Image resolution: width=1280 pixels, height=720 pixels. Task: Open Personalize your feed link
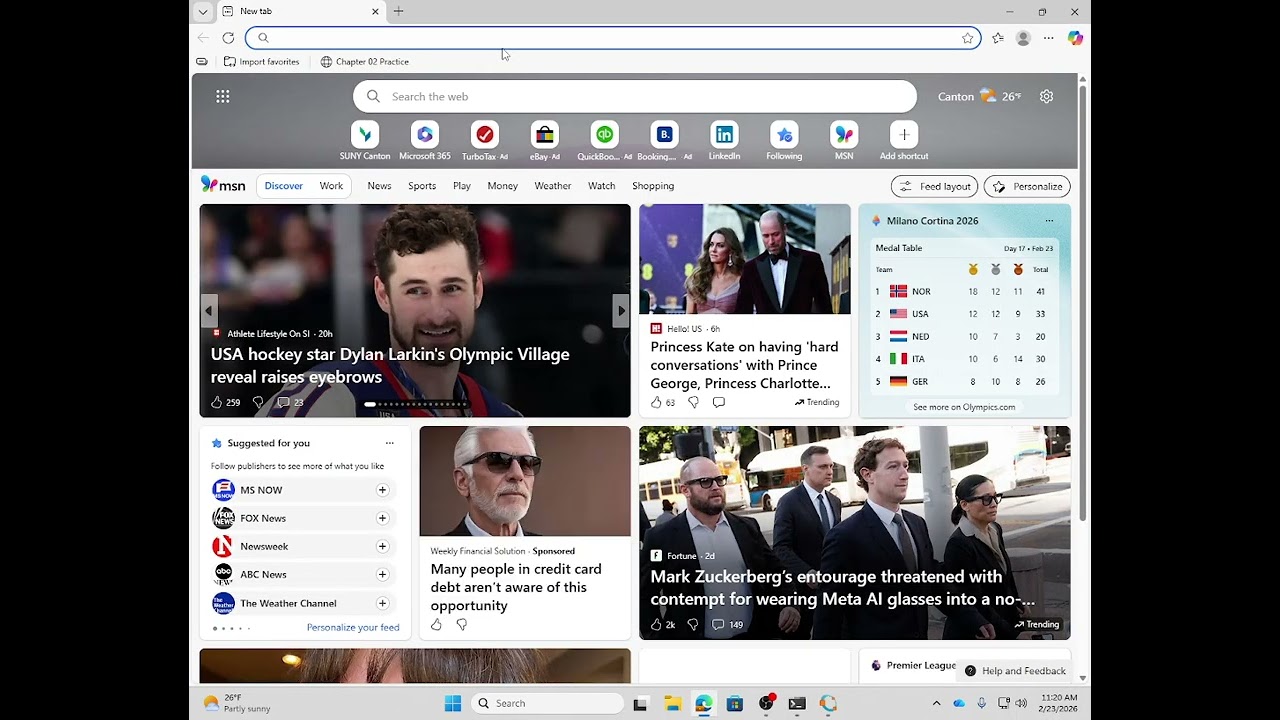pyautogui.click(x=353, y=628)
